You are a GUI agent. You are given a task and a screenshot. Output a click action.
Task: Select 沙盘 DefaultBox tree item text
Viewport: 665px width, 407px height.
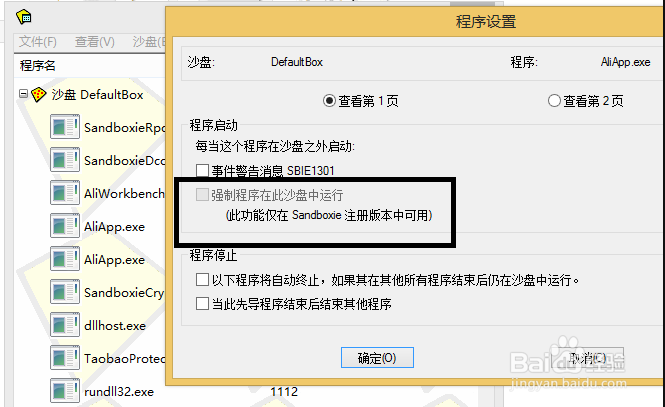98,95
